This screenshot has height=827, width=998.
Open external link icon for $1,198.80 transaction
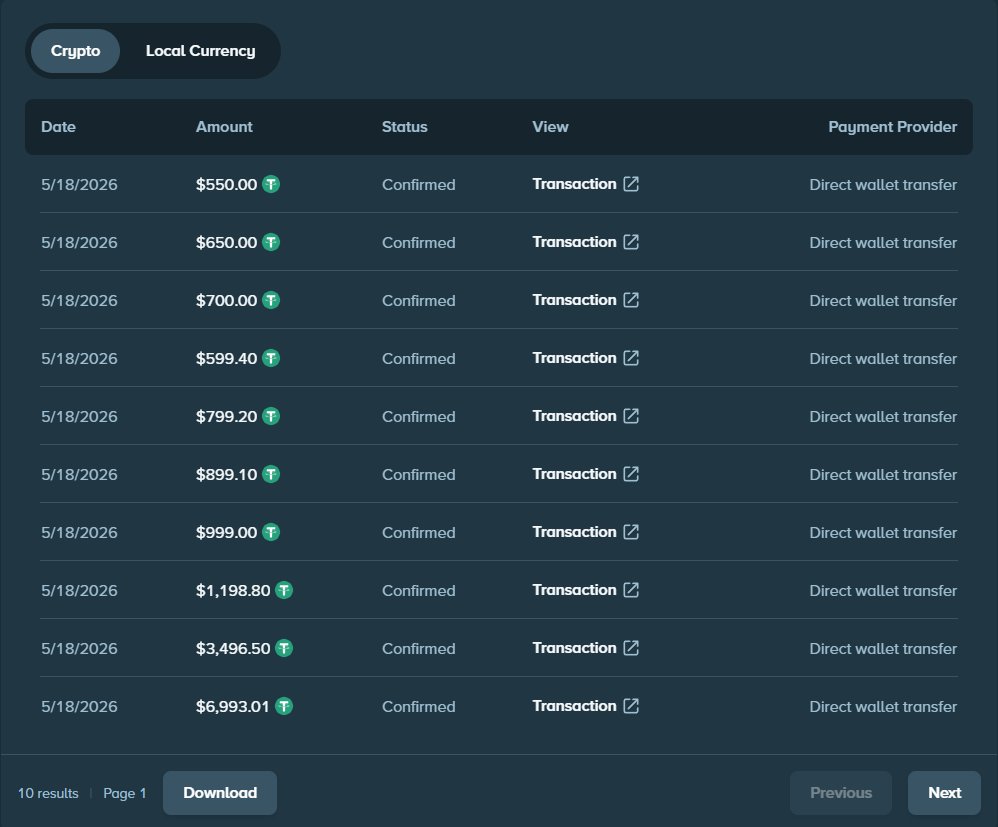pyautogui.click(x=631, y=590)
